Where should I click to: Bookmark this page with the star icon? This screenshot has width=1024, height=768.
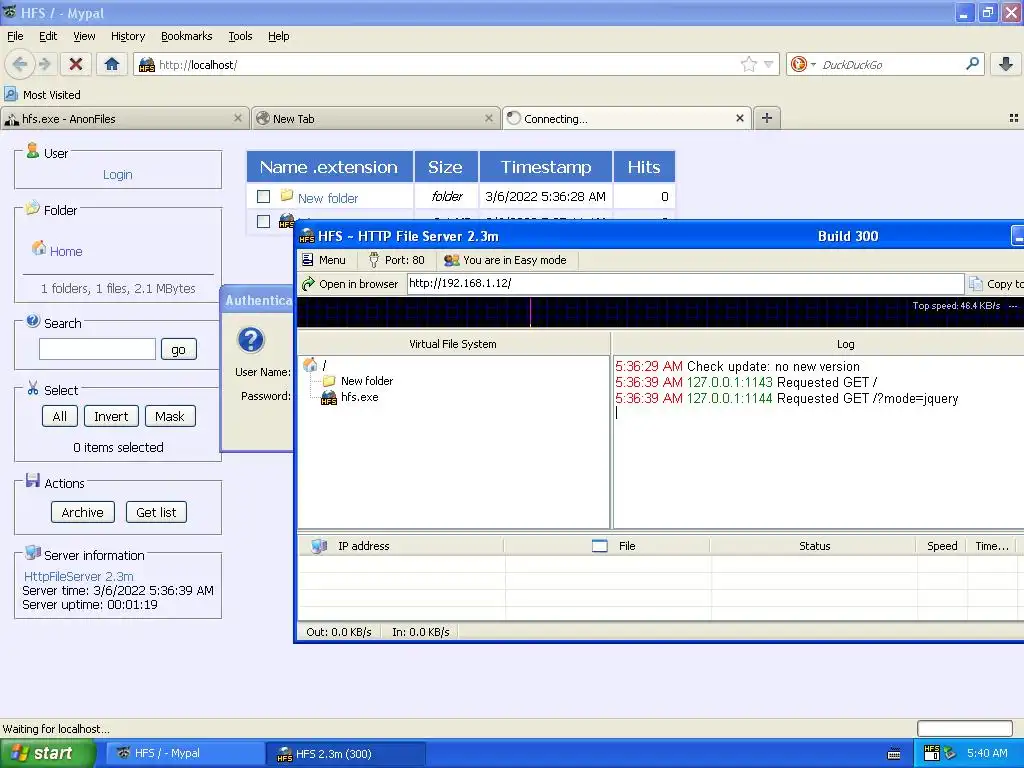(748, 64)
